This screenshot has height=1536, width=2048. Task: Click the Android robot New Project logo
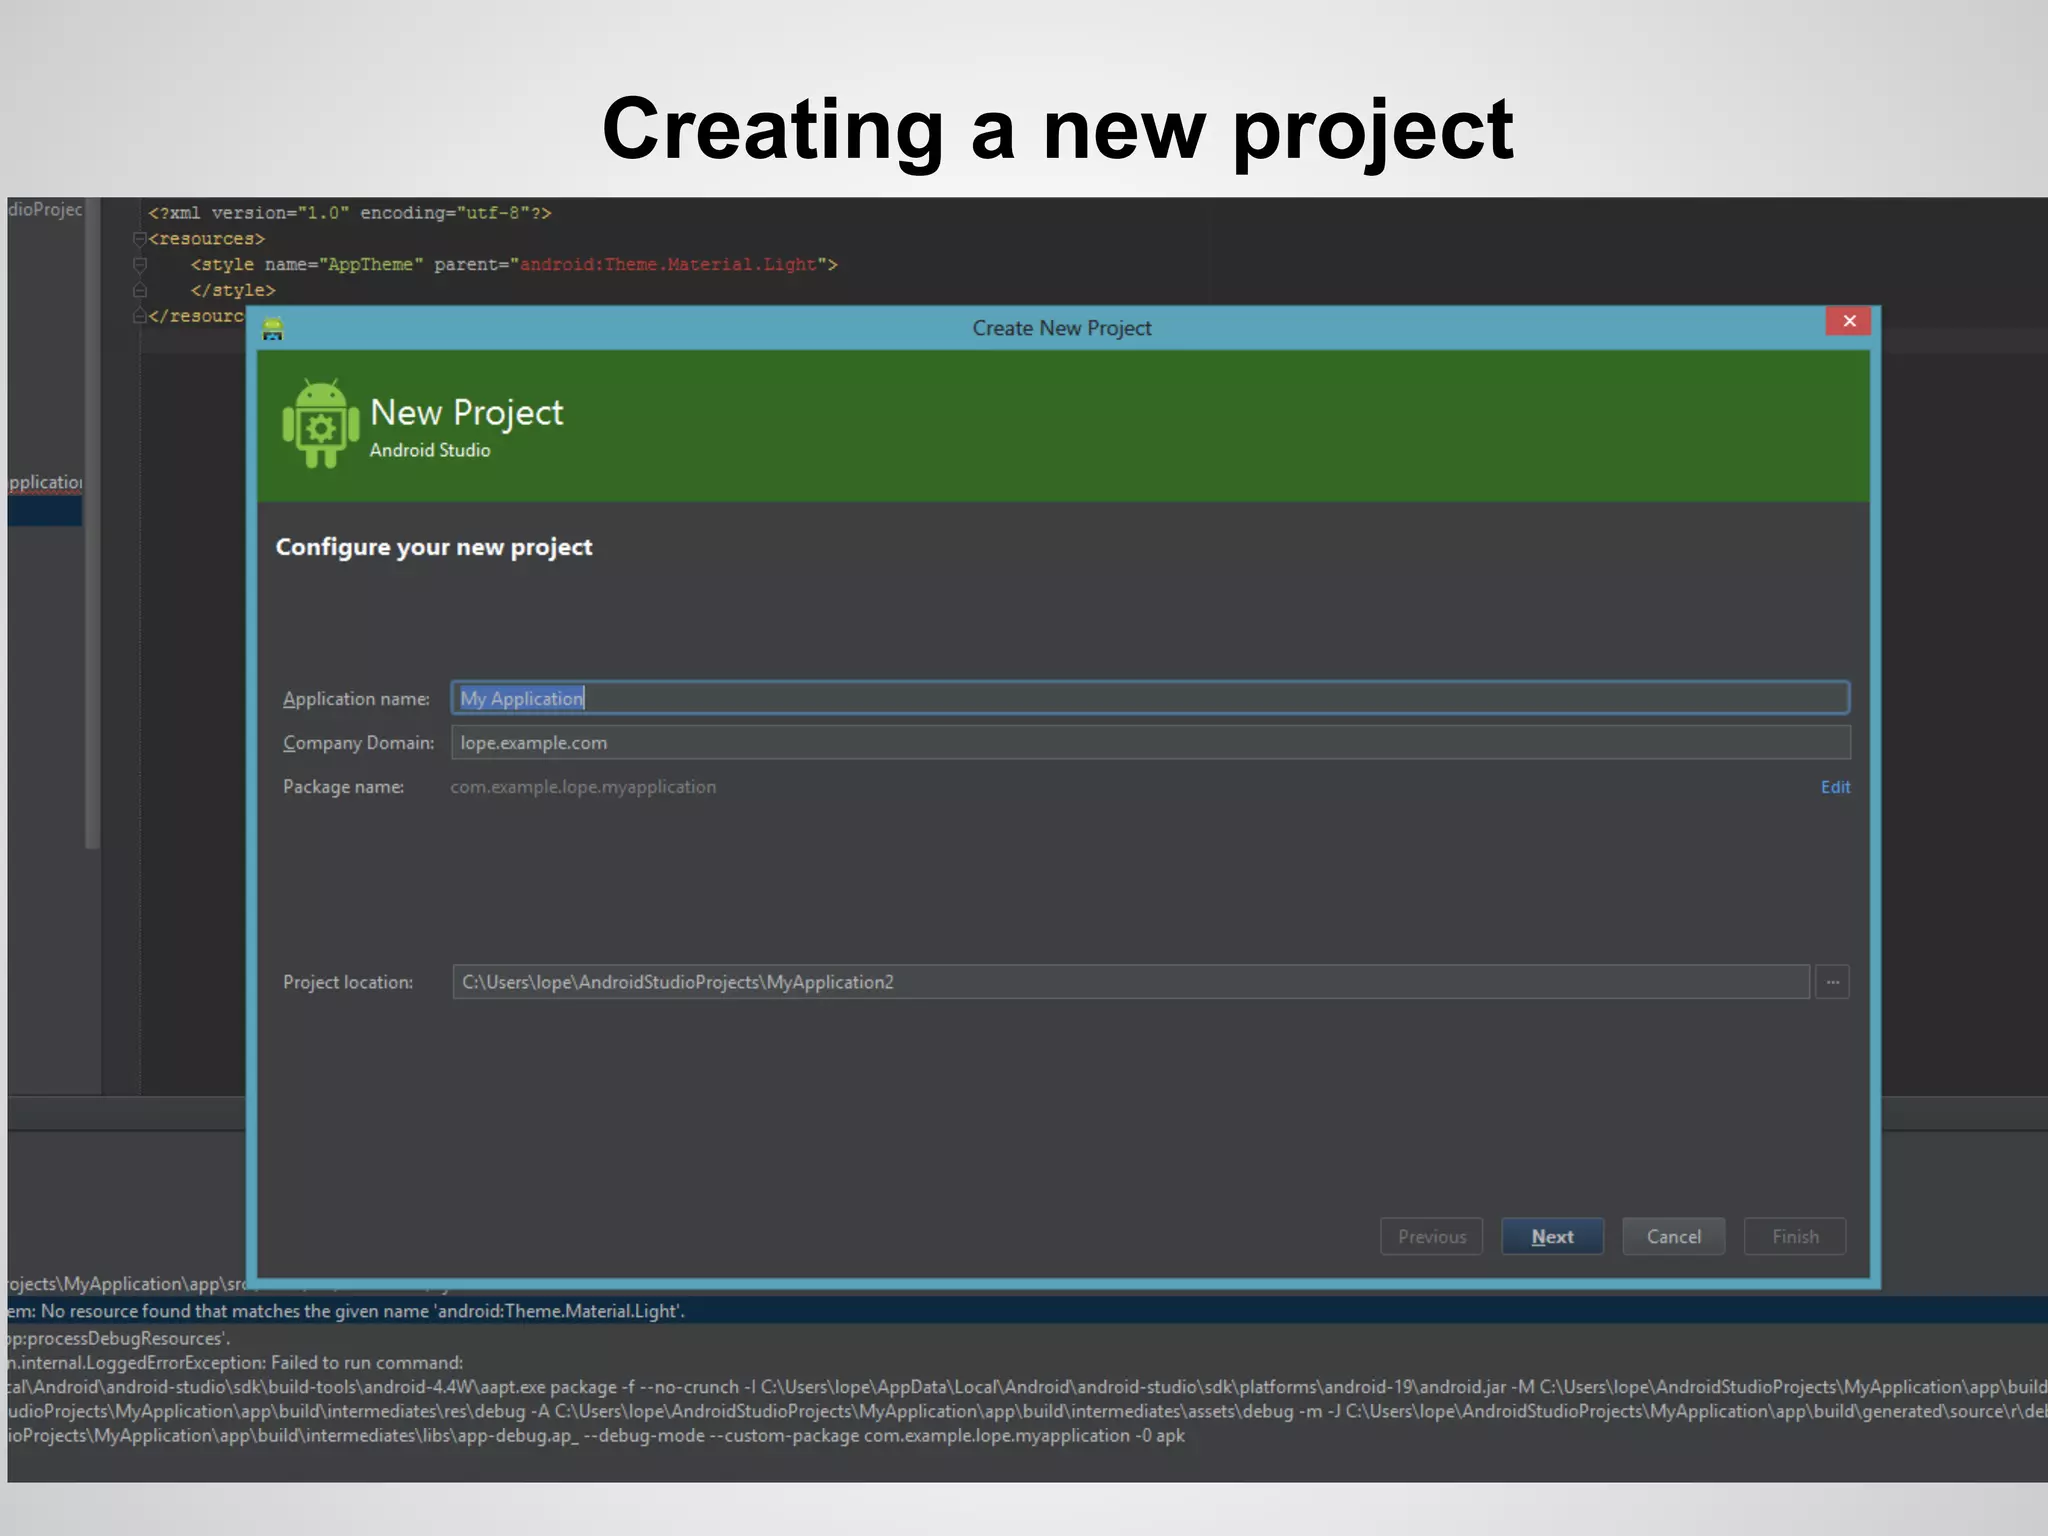320,423
